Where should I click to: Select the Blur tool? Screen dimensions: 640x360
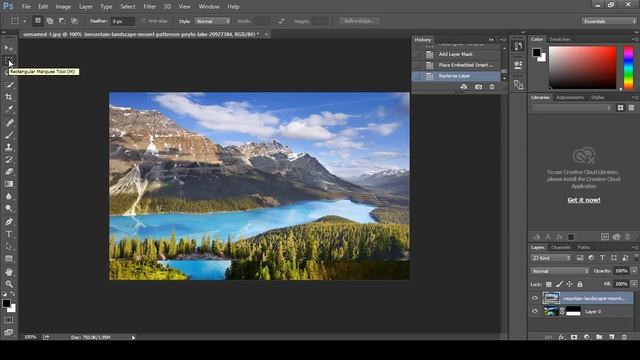tap(9, 196)
